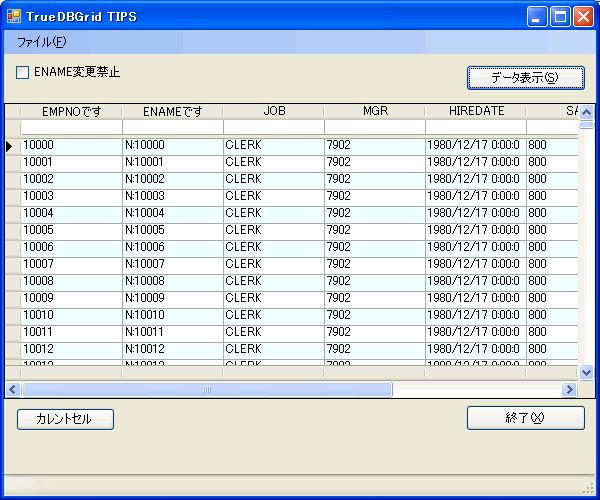600x500 pixels.
Task: Click the horizontal scrollbar left arrow
Action: click(x=13, y=389)
